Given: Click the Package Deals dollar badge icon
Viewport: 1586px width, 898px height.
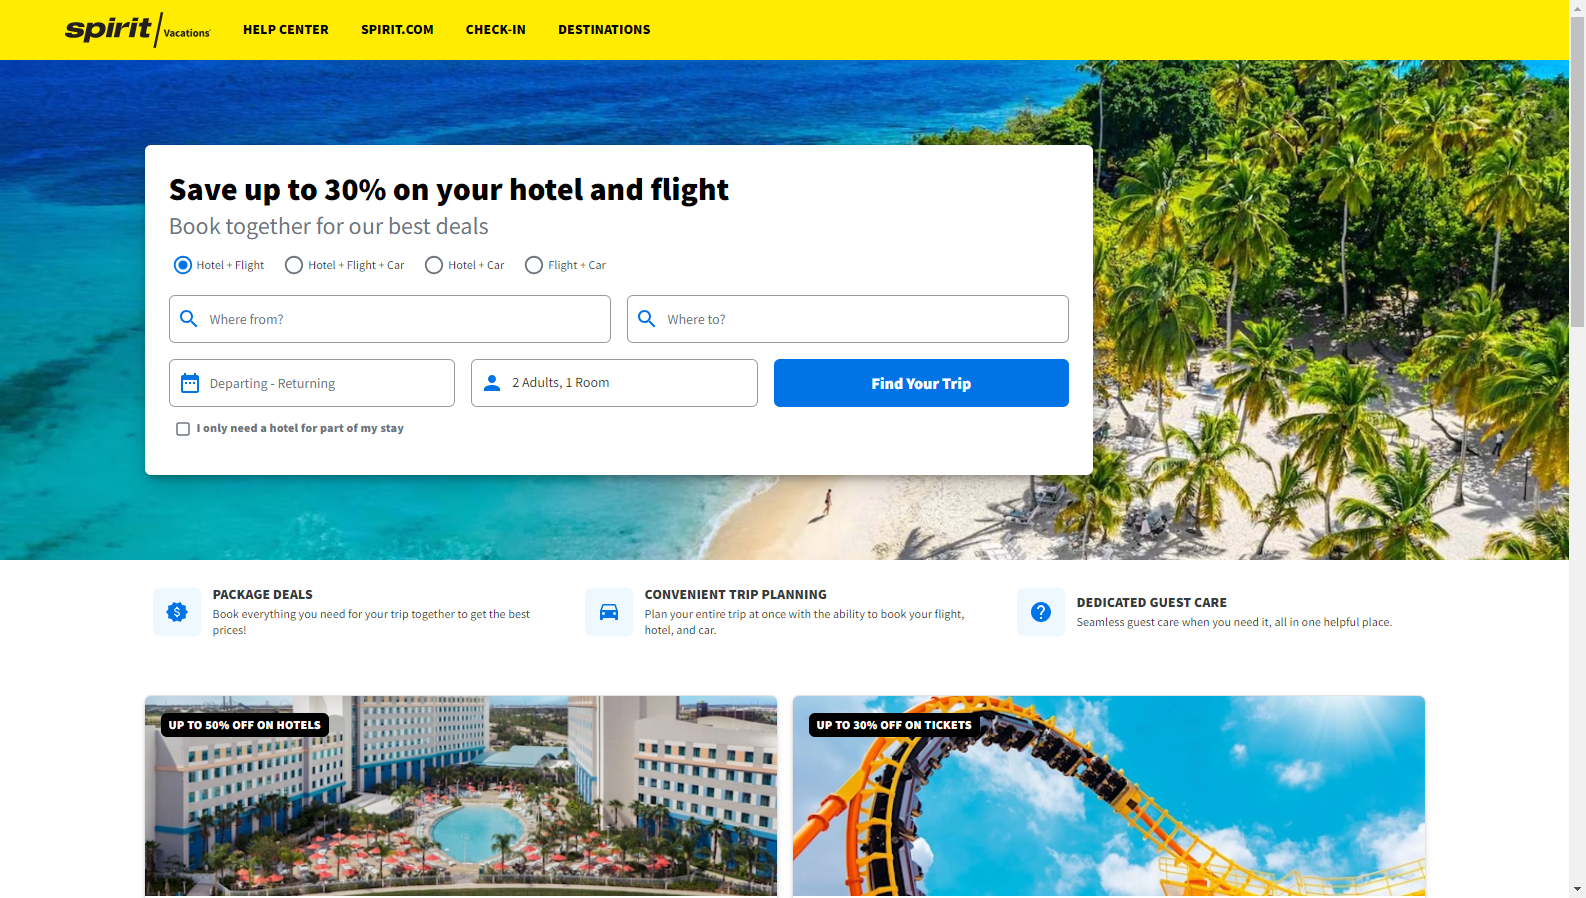Looking at the screenshot, I should 177,612.
